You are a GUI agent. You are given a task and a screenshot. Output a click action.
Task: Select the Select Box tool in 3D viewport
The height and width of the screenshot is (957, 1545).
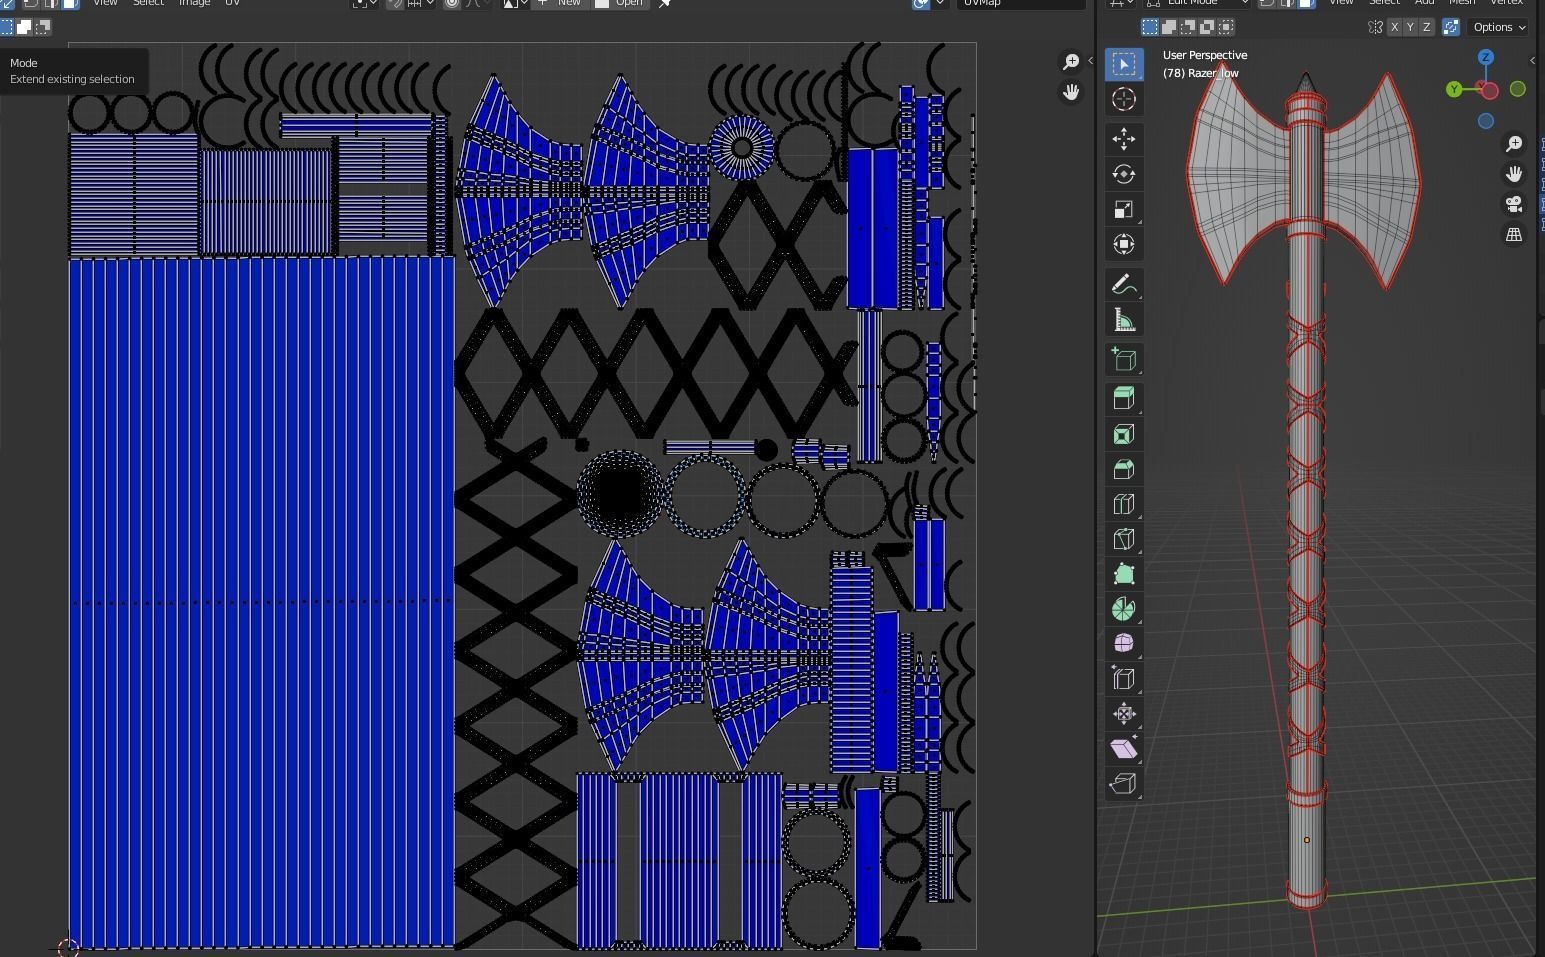coord(1124,64)
